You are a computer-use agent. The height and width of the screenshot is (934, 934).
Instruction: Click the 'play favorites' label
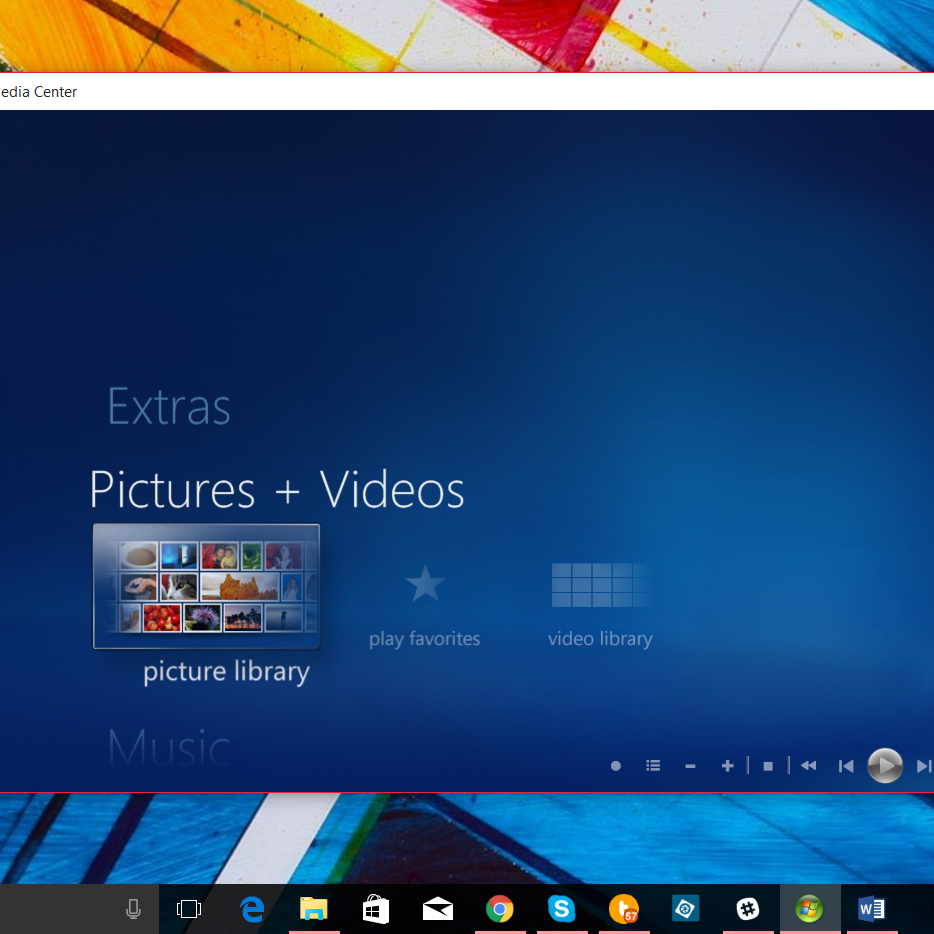coord(424,639)
